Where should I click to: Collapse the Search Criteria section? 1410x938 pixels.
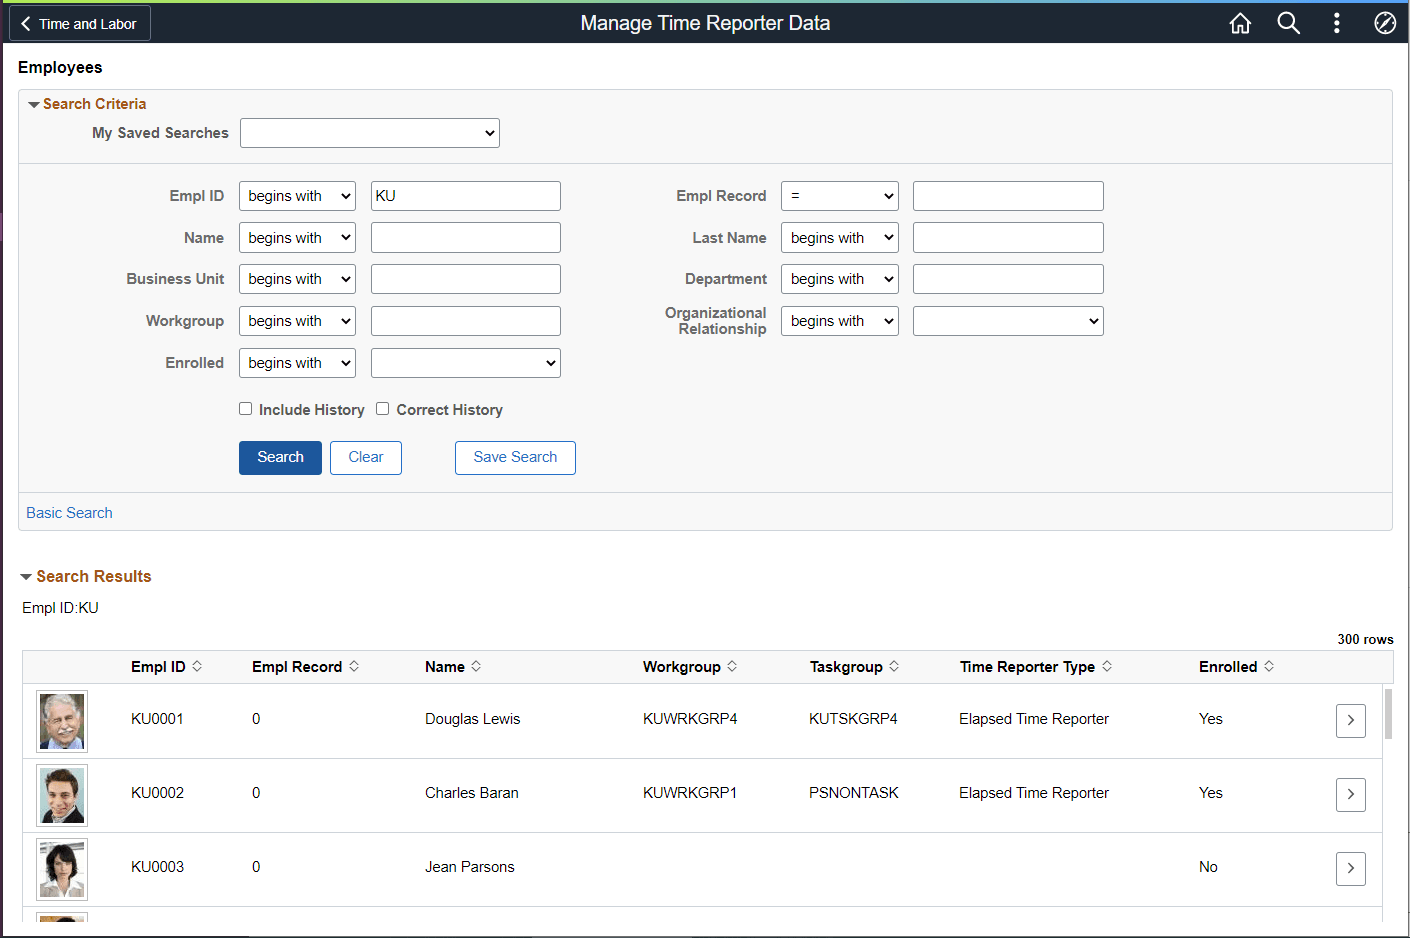pos(33,103)
